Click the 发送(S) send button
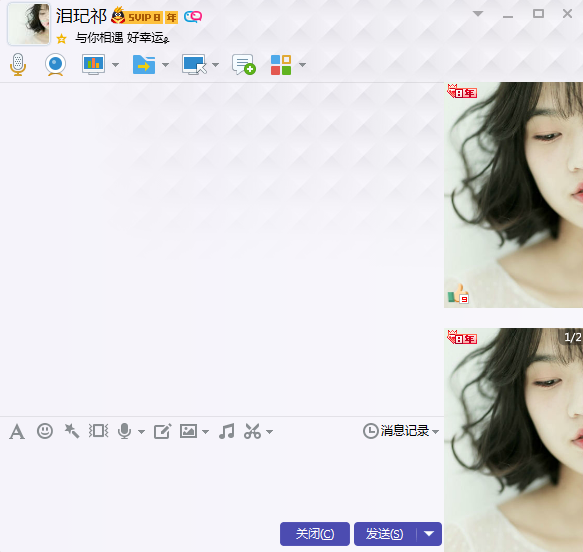The image size is (583, 552). click(385, 534)
